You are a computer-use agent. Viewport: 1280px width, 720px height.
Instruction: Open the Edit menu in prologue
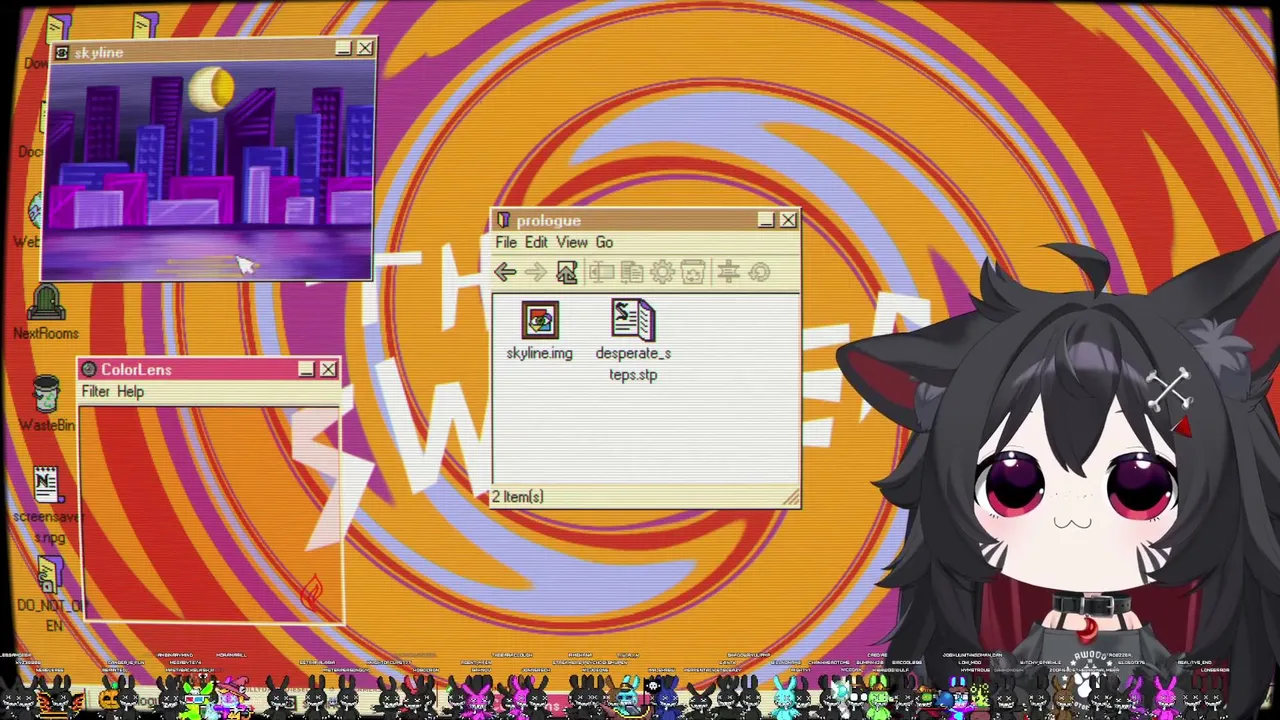536,242
